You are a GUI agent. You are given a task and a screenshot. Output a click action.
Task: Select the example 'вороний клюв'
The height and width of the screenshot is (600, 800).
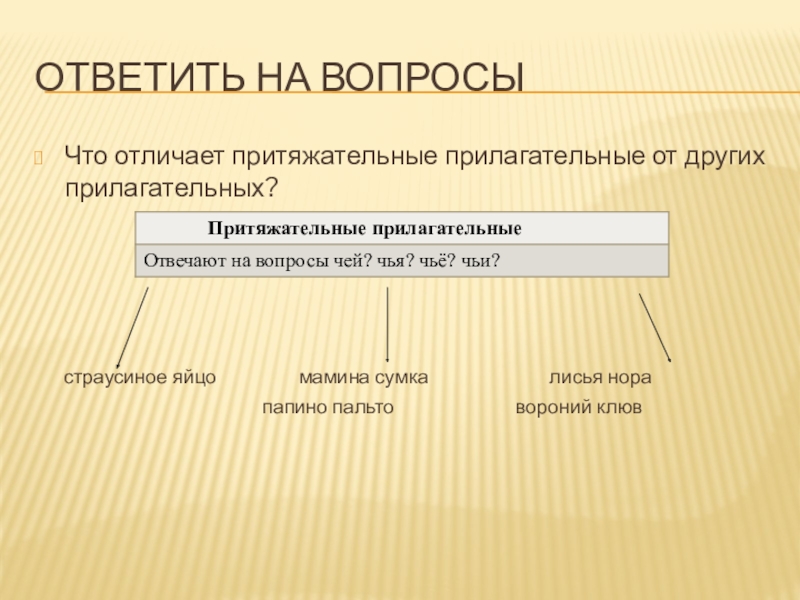tap(579, 408)
